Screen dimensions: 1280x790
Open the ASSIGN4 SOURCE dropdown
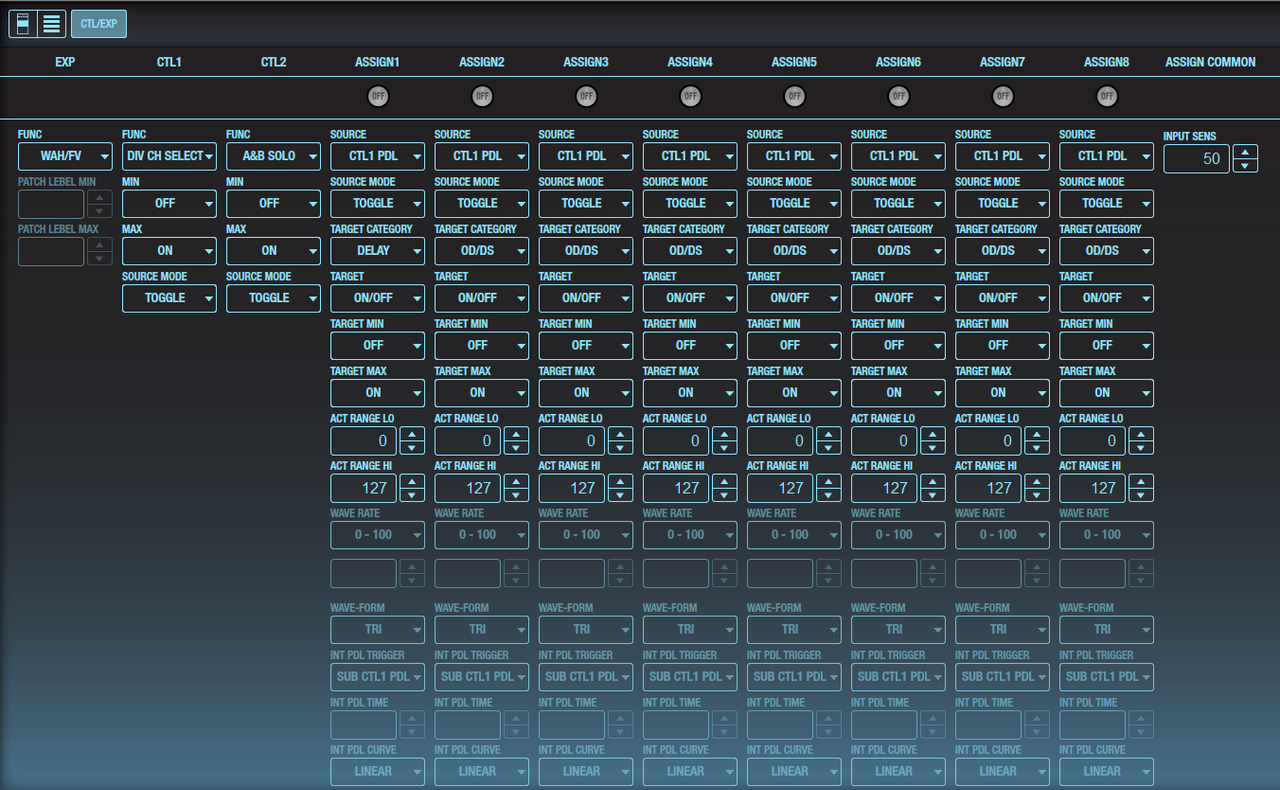point(690,156)
